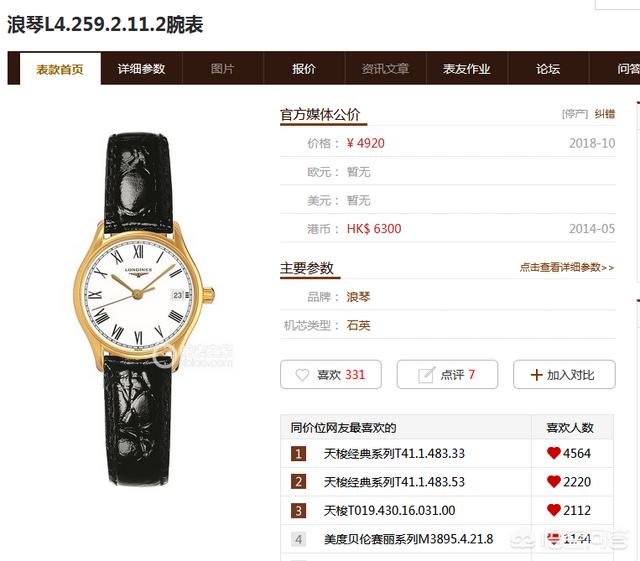The height and width of the screenshot is (561, 640).
Task: Click the red heart next to 2112
Action: [553, 510]
